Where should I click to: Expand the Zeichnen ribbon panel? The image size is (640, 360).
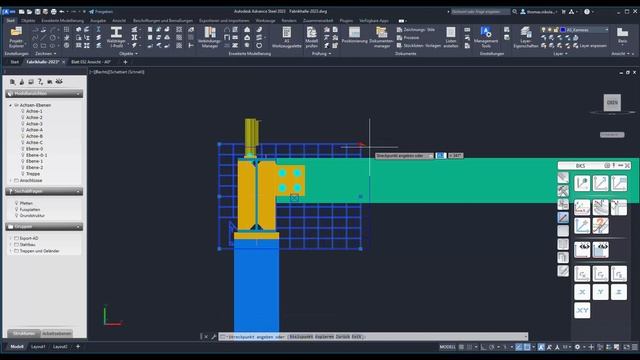tap(46, 53)
